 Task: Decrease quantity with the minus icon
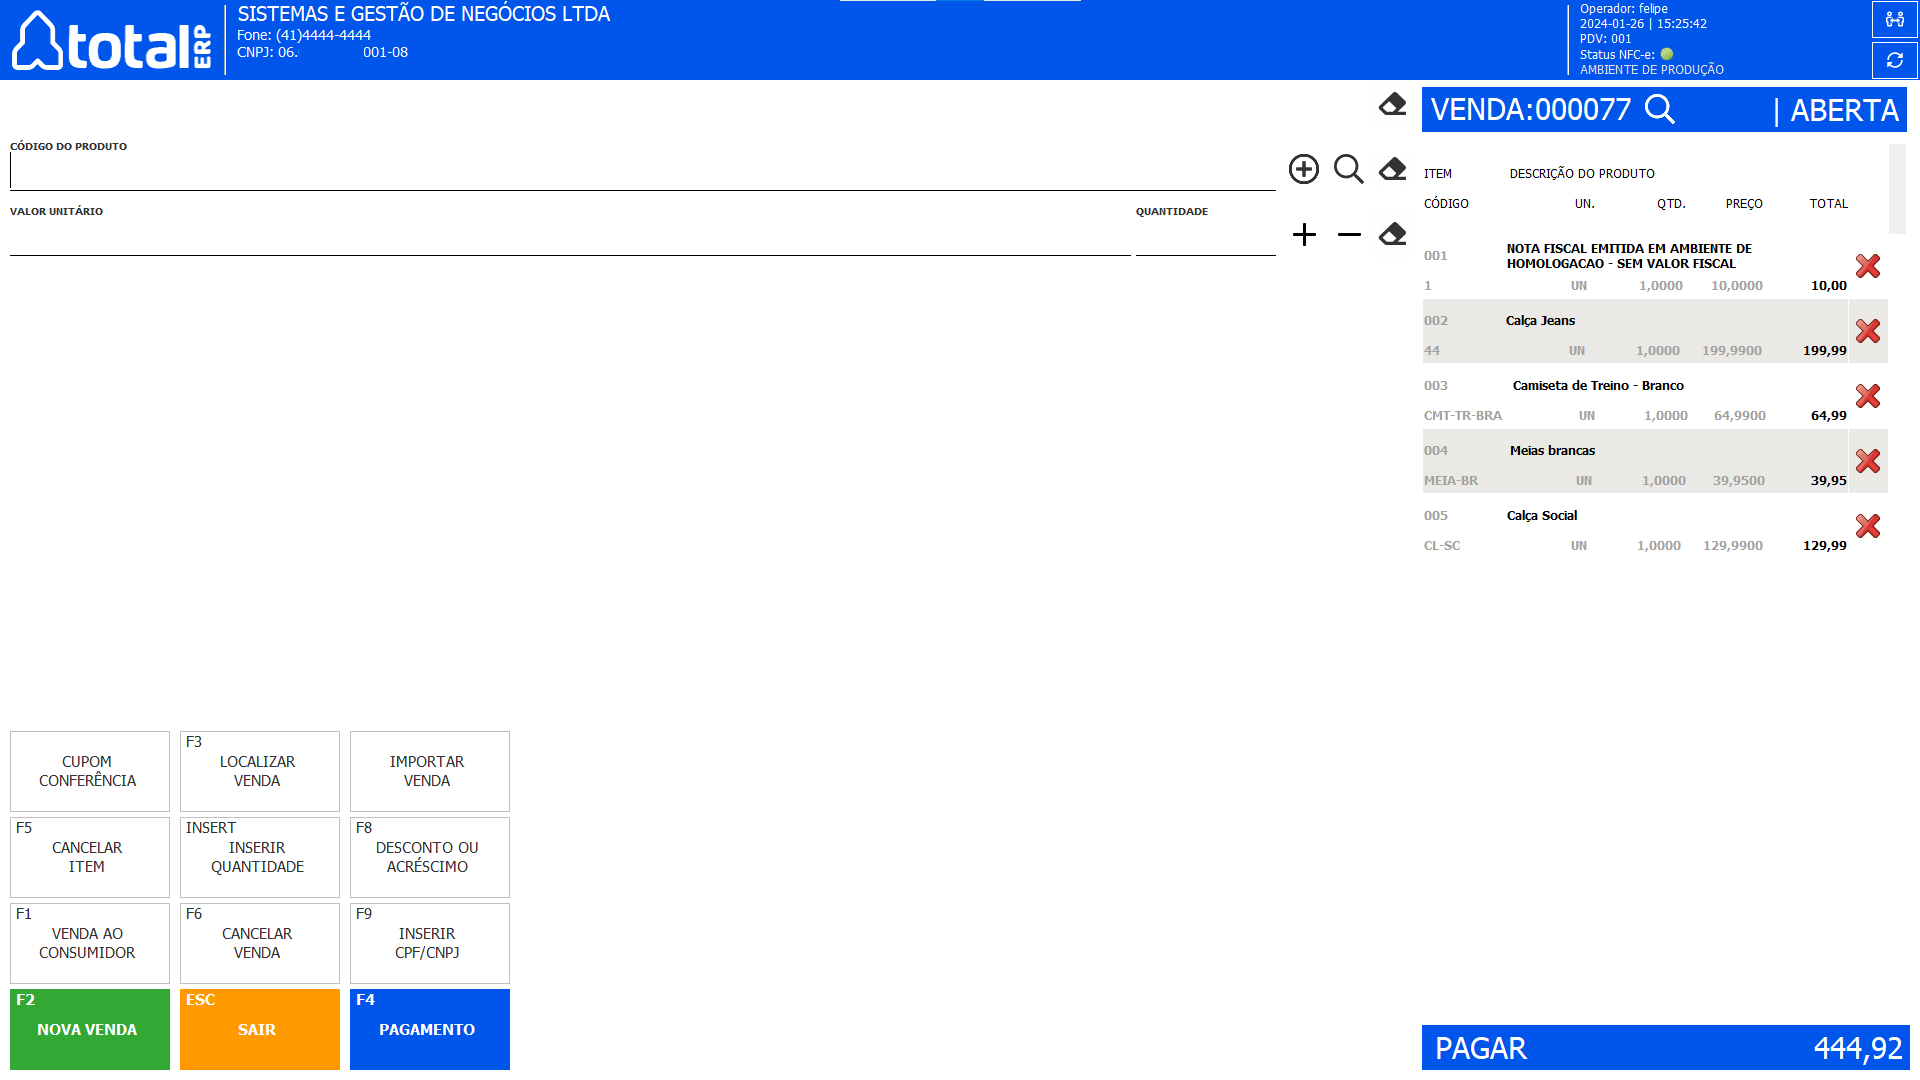click(x=1349, y=235)
